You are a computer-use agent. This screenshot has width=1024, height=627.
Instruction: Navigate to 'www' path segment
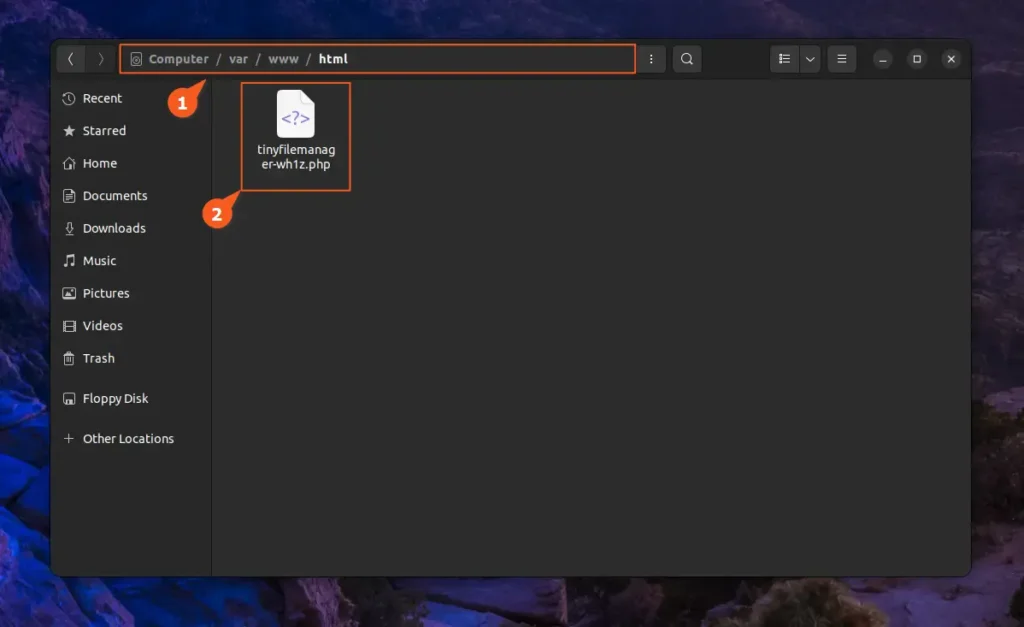[x=283, y=59]
